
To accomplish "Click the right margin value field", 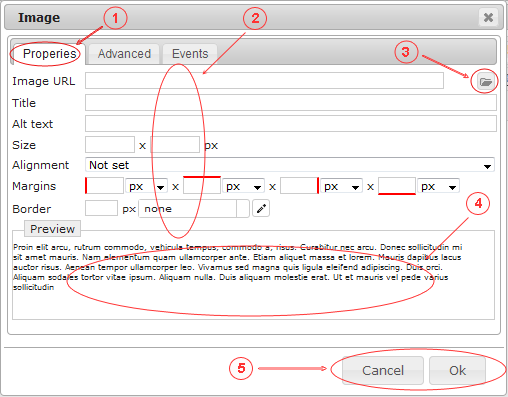I will point(299,186).
